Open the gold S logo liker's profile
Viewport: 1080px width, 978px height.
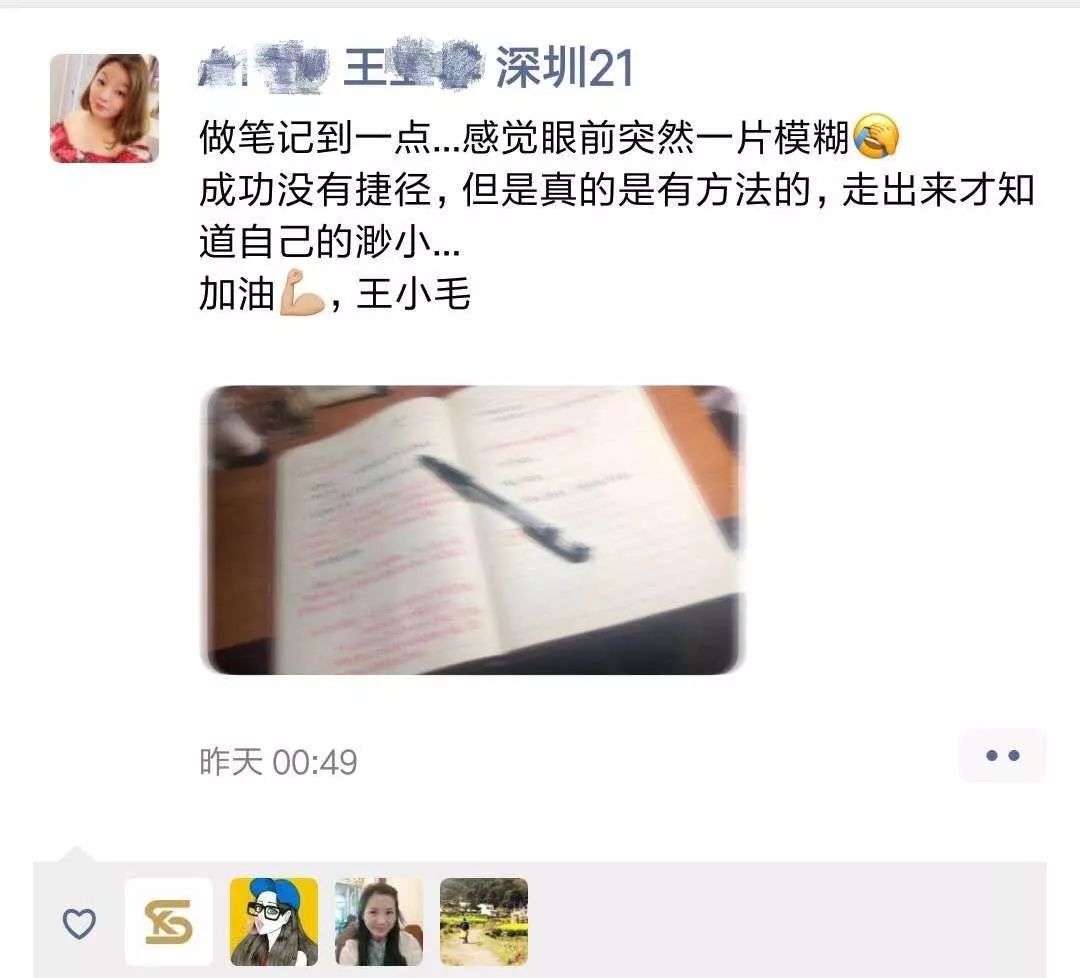point(169,922)
